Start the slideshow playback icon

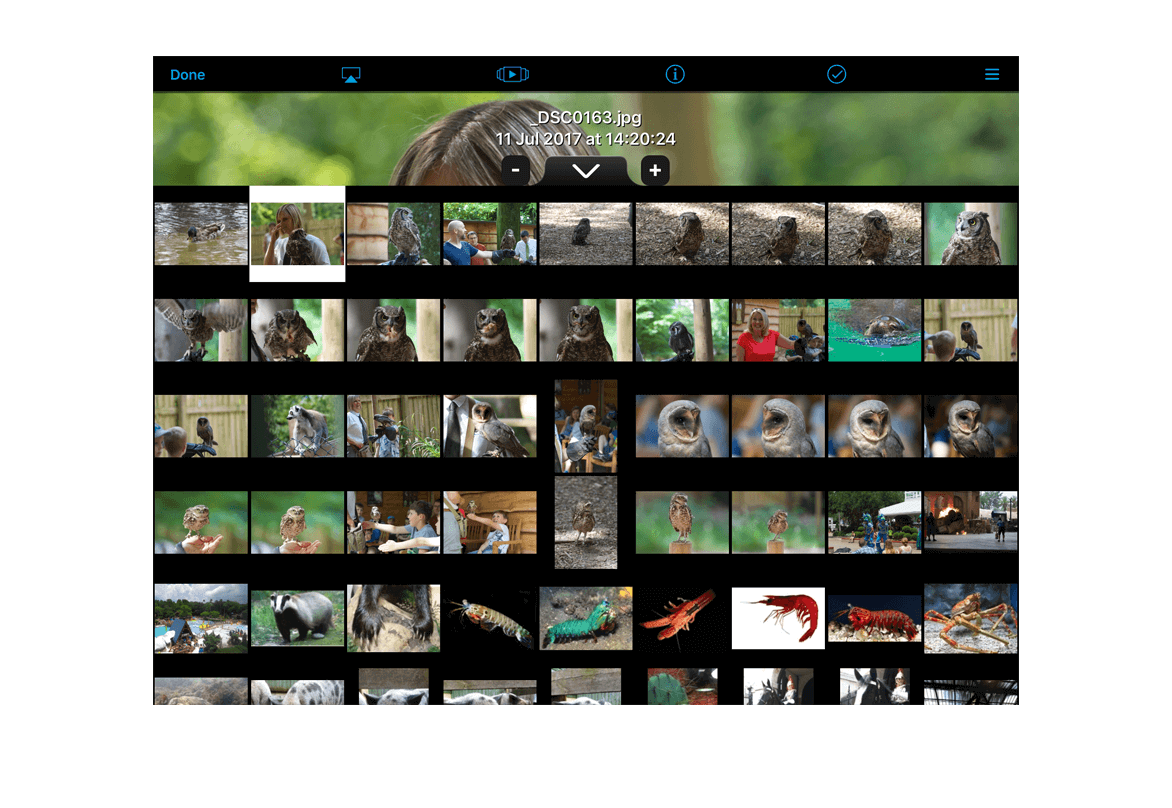[513, 74]
